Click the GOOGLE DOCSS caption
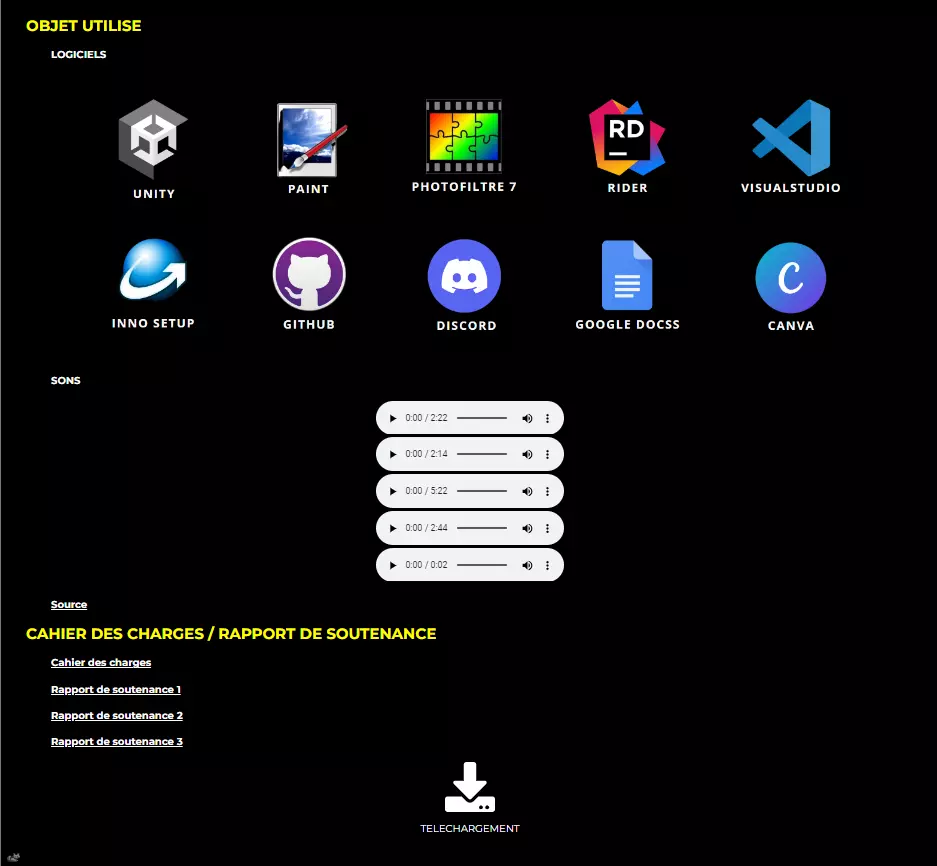The height and width of the screenshot is (866, 937). click(x=627, y=325)
